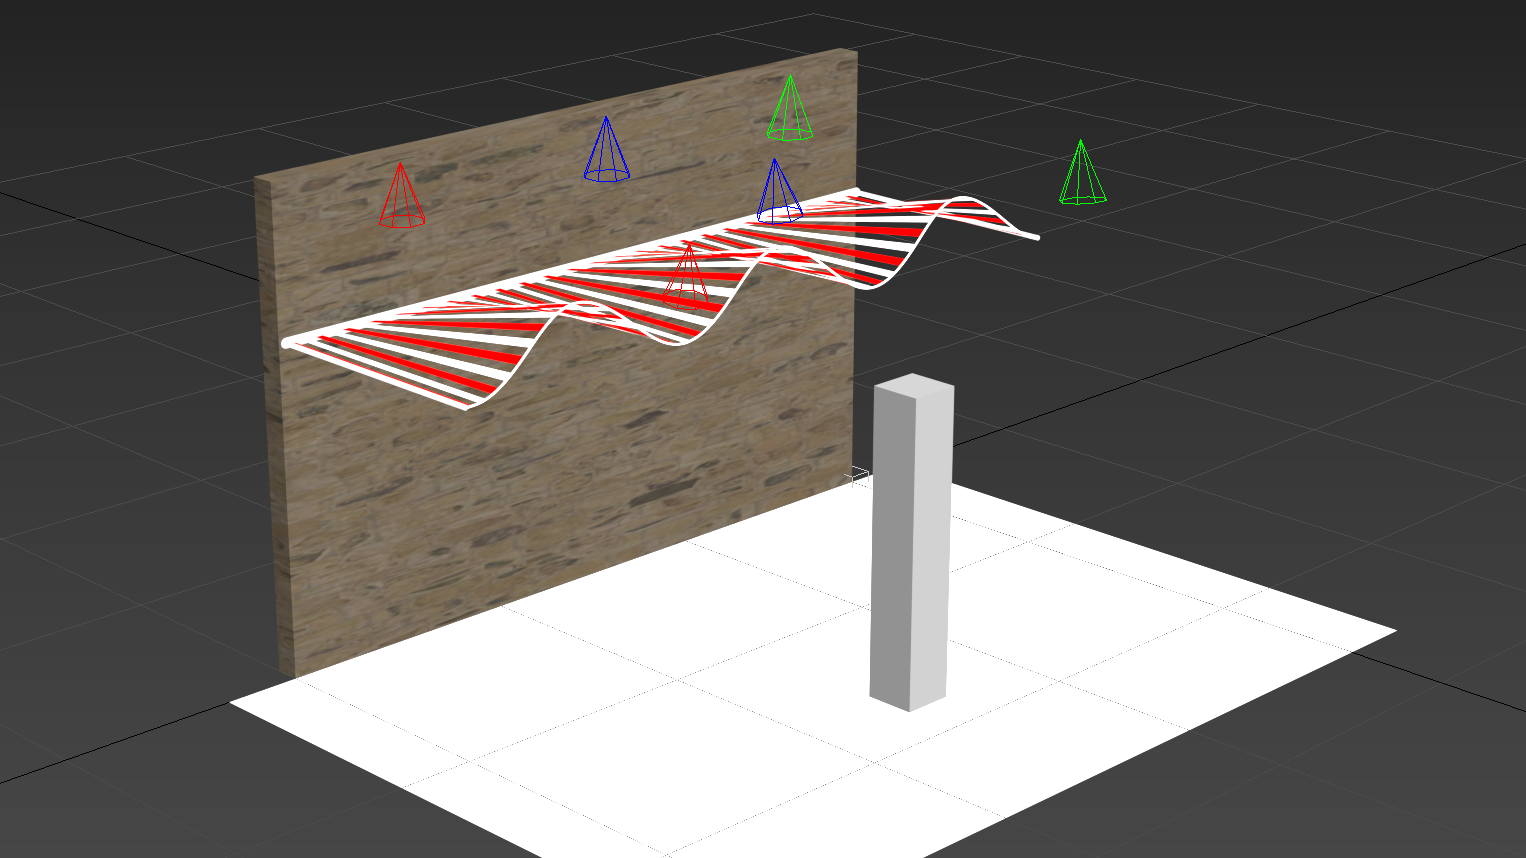Select the green cone light right of the wall

click(1082, 173)
